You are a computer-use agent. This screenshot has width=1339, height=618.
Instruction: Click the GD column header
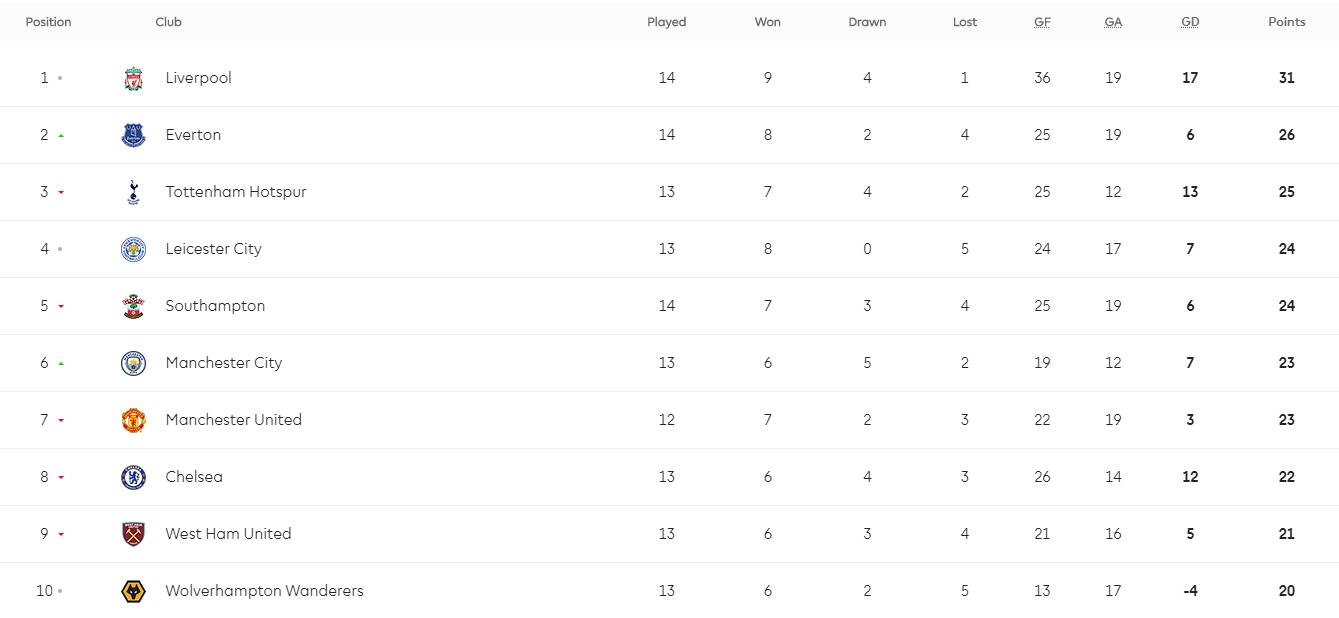point(1190,22)
